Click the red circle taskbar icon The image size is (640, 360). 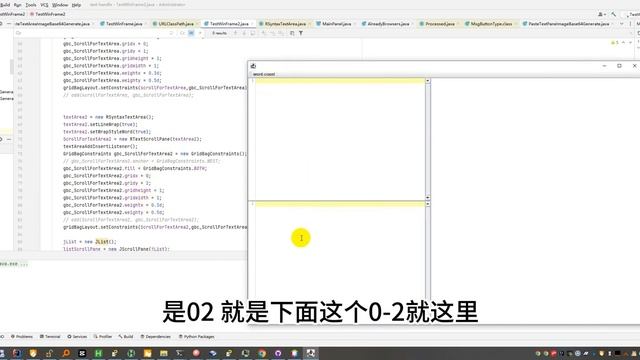[196, 353]
